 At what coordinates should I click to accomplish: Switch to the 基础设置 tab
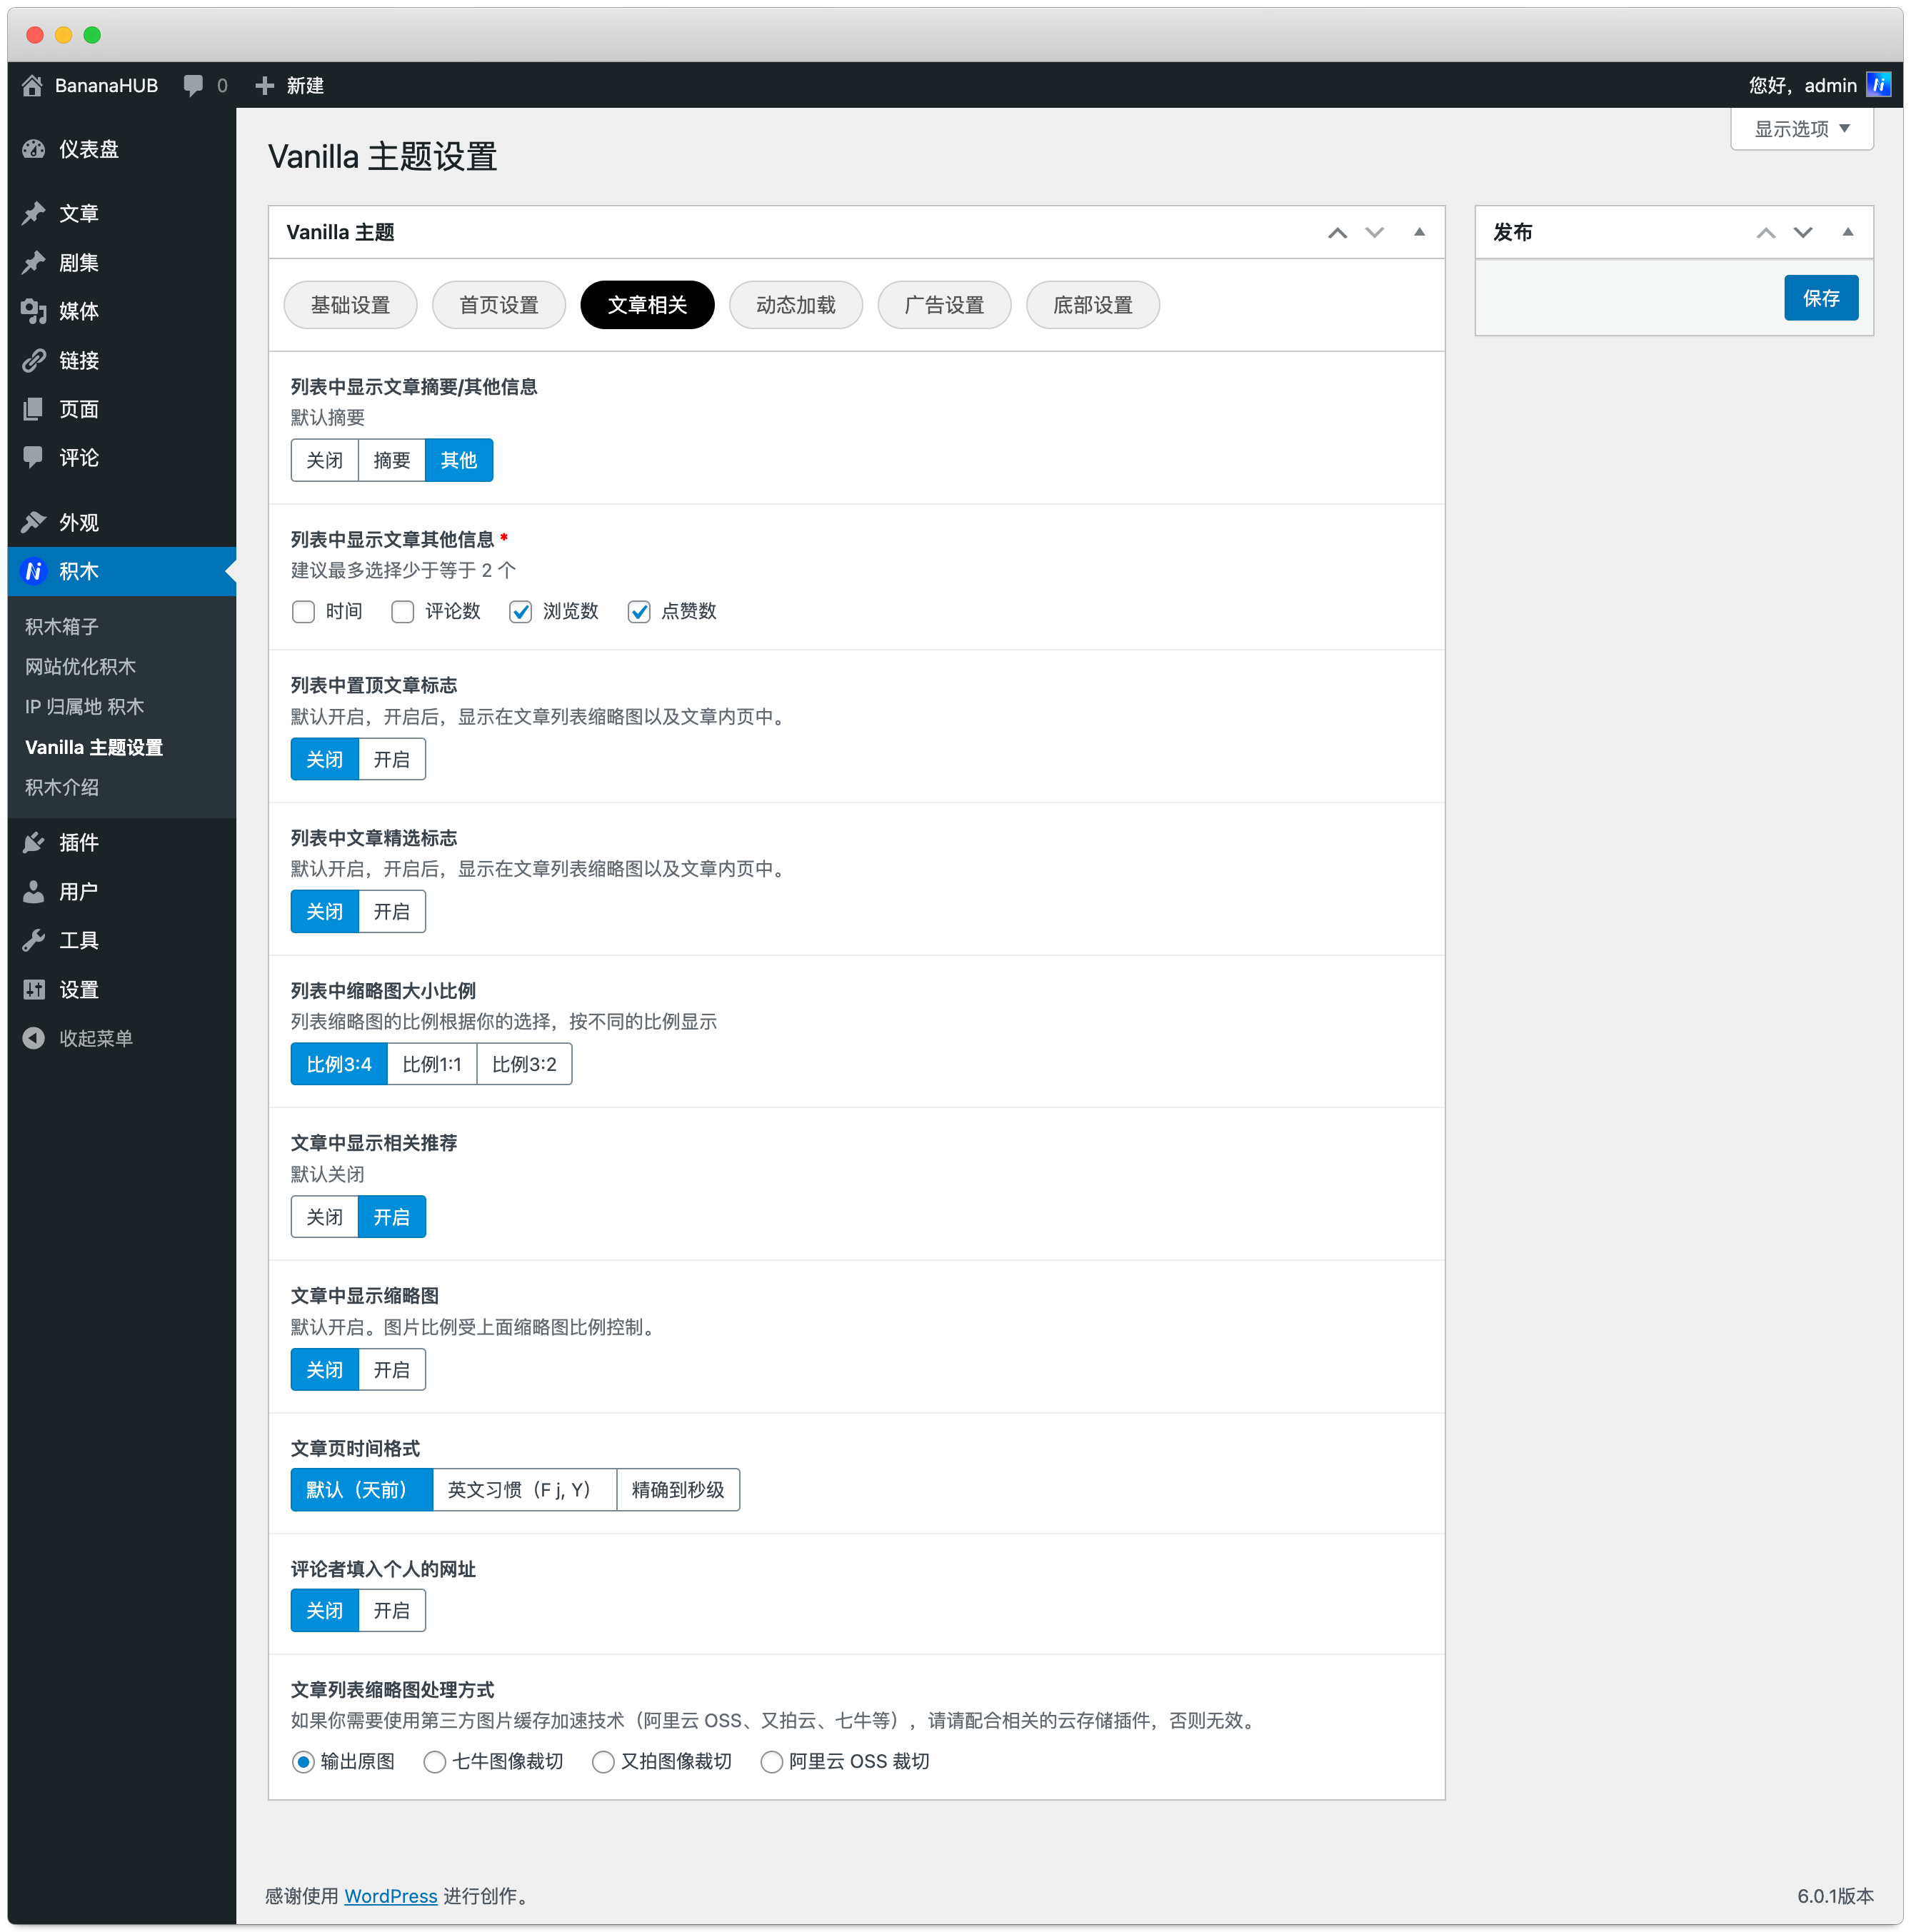350,305
